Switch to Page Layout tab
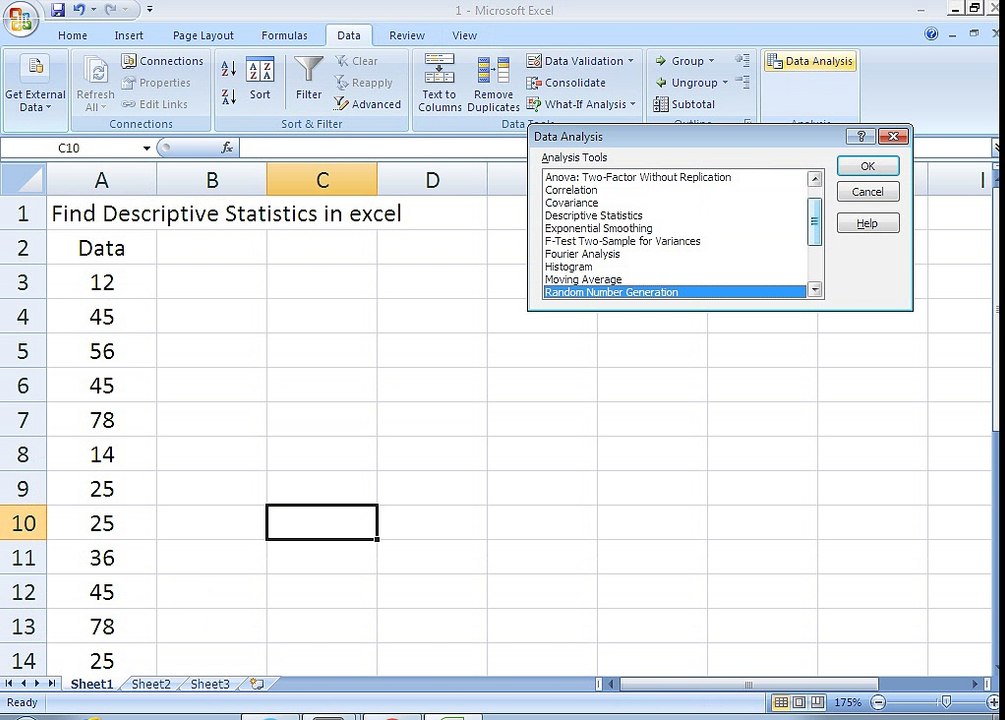1005x720 pixels. click(x=203, y=35)
